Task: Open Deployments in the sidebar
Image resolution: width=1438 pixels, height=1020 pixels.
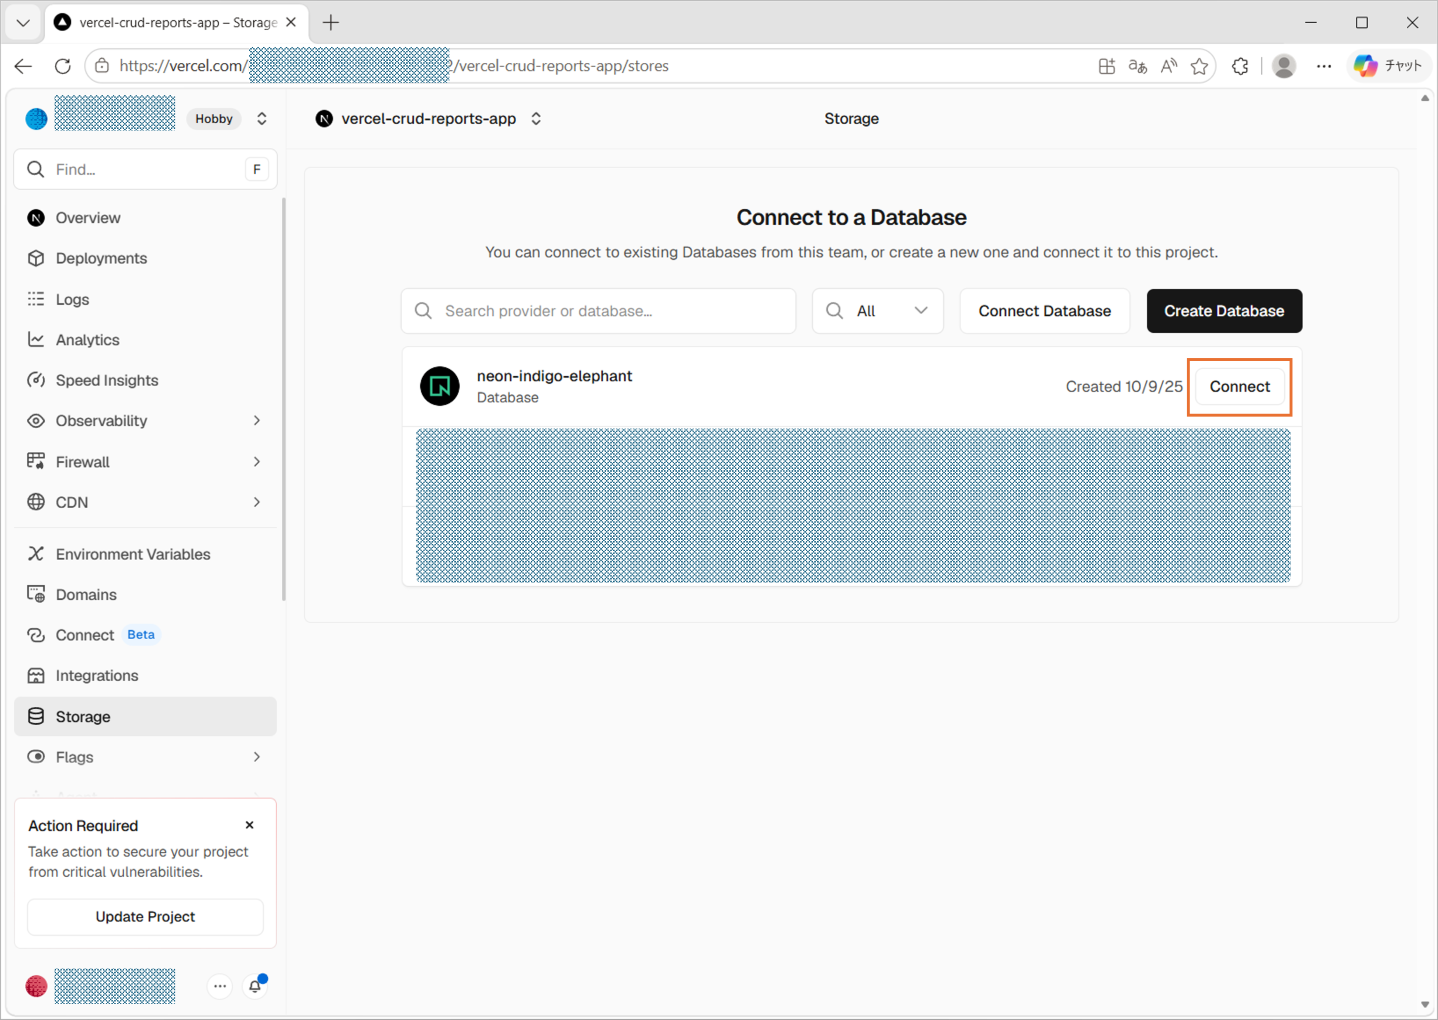Action: [x=145, y=258]
